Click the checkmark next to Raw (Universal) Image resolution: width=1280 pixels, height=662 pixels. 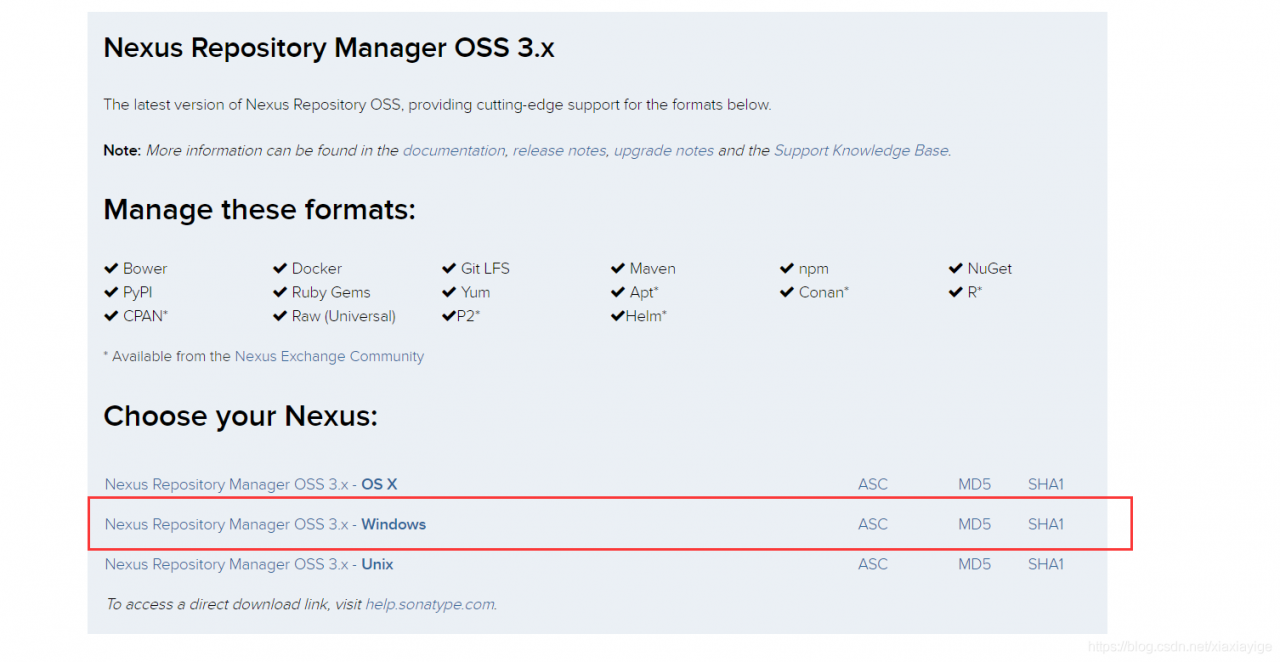[280, 316]
